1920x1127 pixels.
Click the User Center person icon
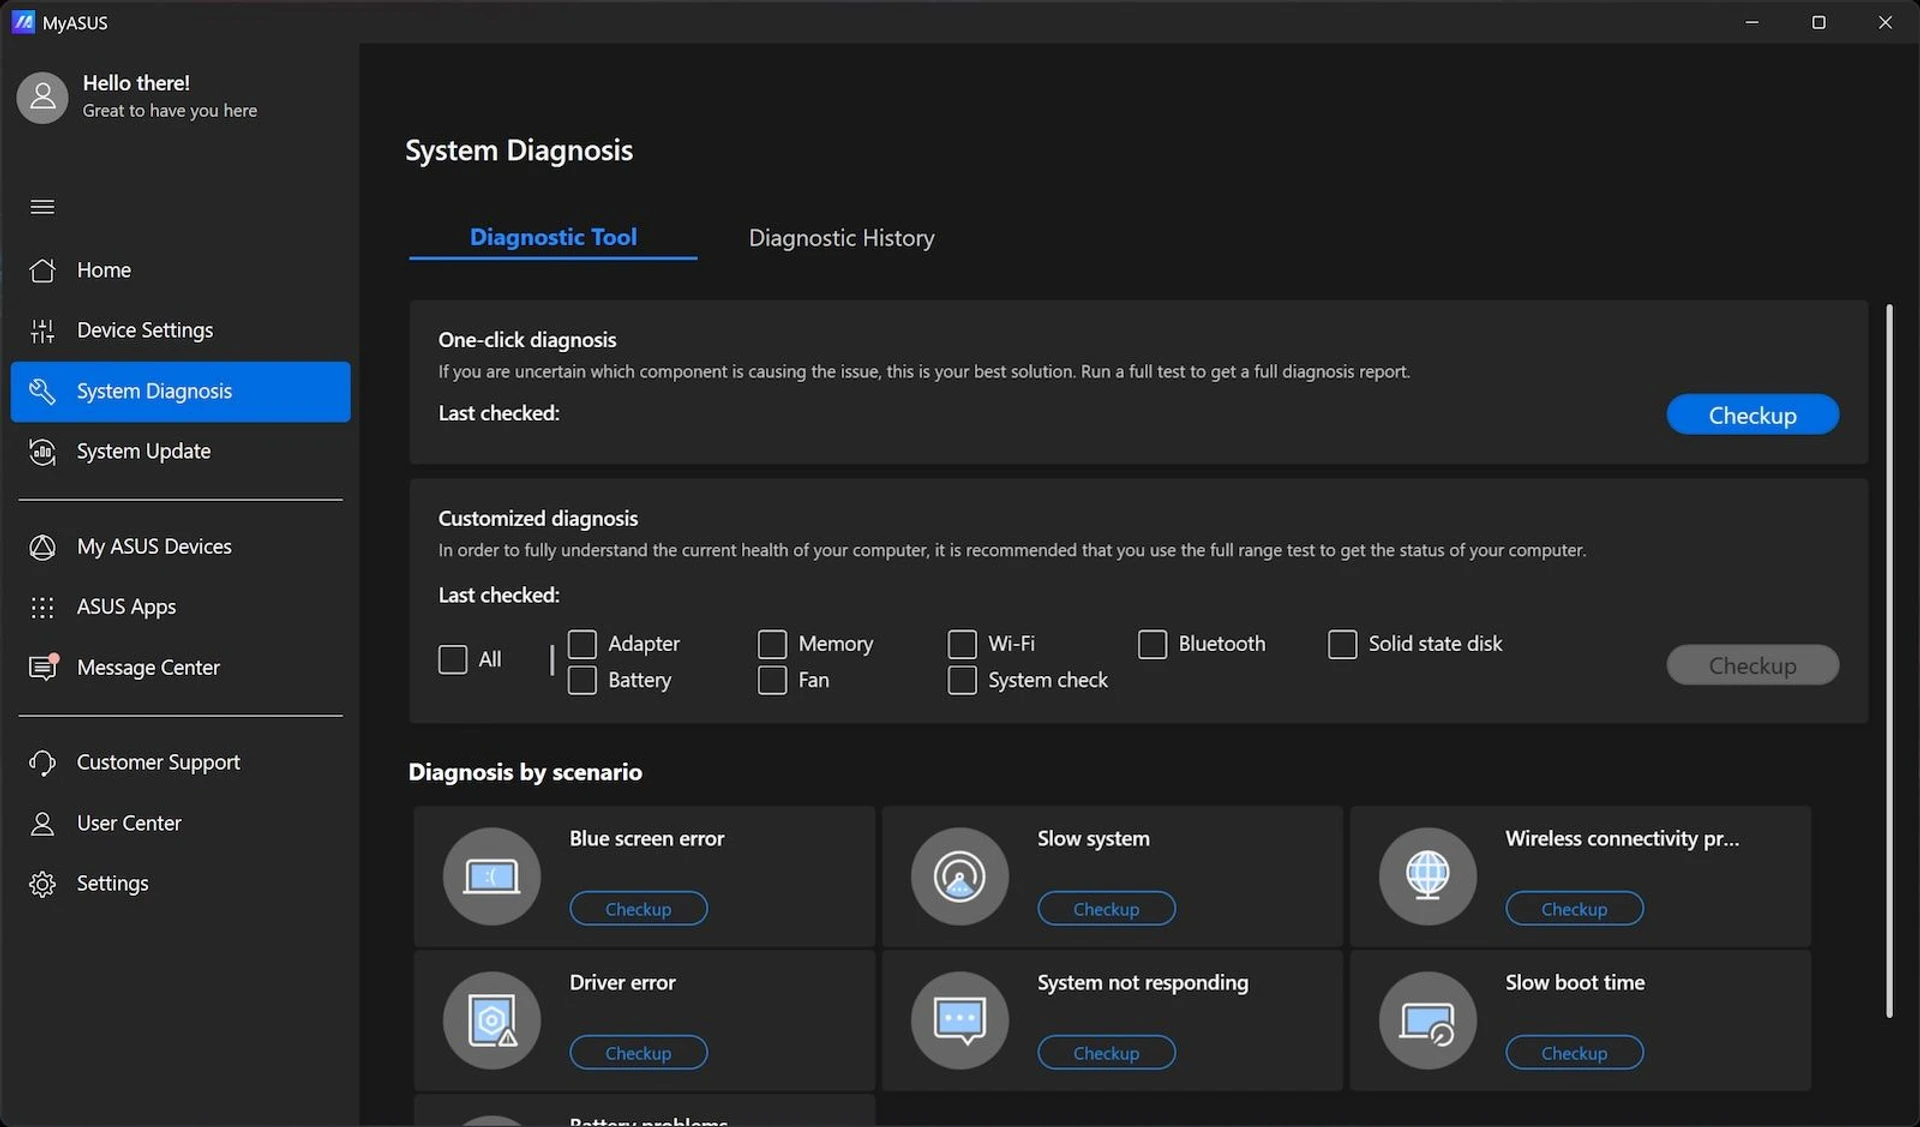pyautogui.click(x=42, y=824)
